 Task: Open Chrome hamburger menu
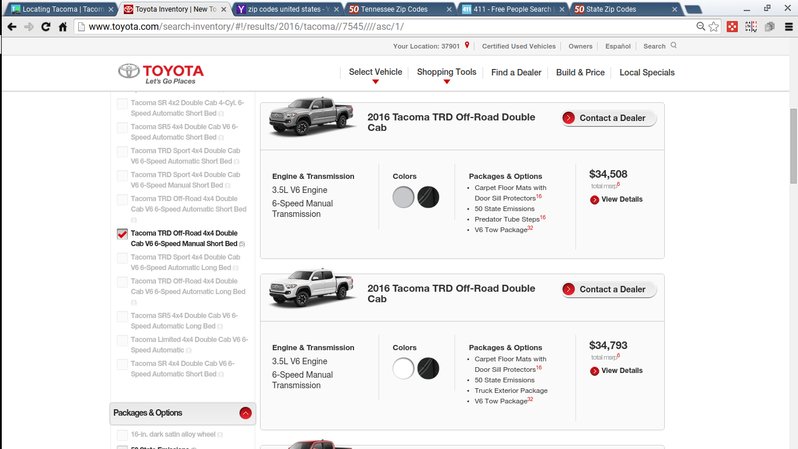click(x=788, y=27)
